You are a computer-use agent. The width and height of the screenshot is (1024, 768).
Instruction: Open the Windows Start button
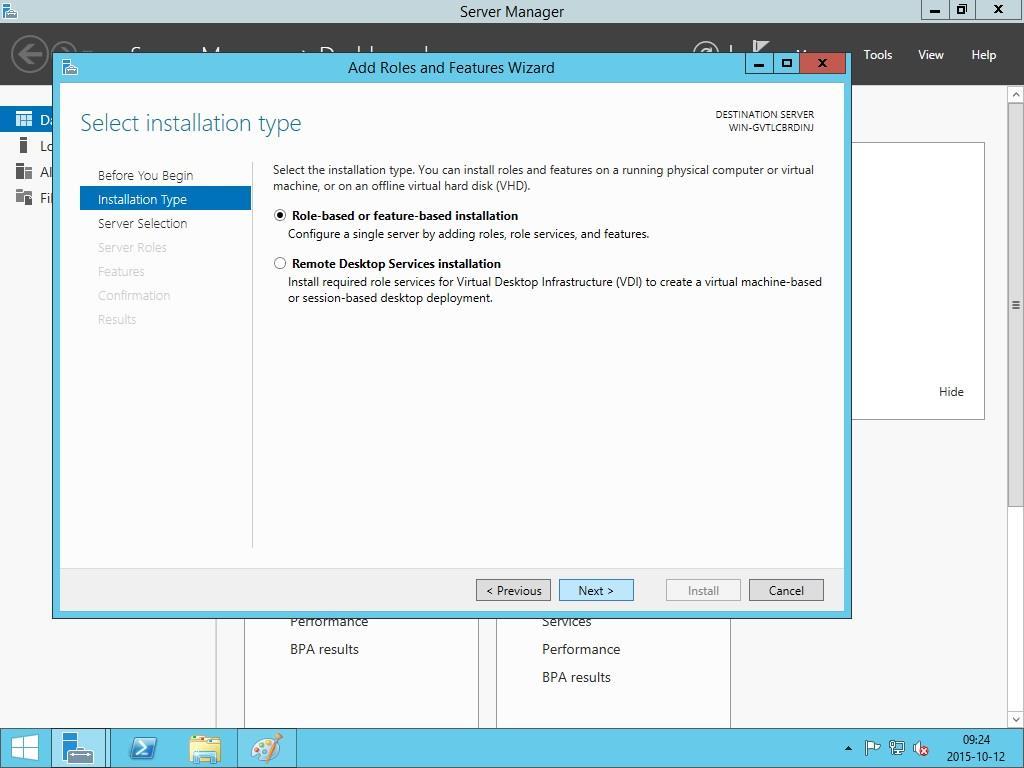(x=25, y=748)
